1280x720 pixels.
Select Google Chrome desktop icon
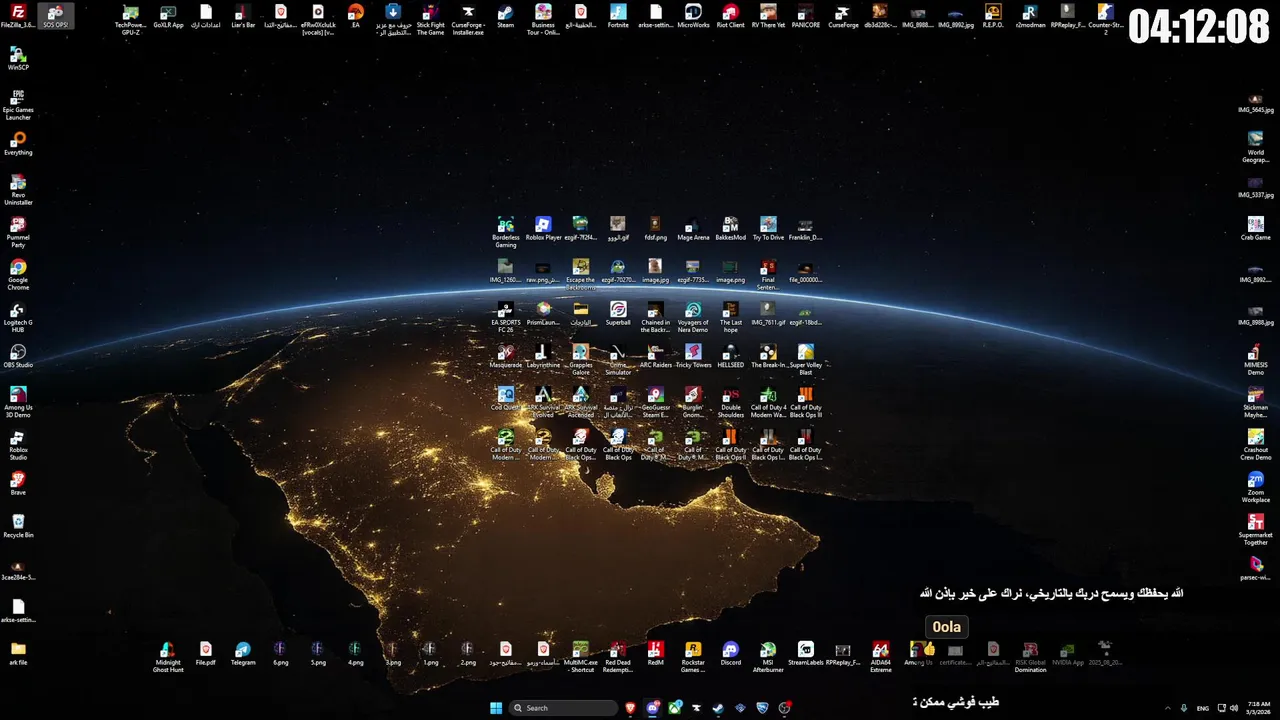coord(18,275)
